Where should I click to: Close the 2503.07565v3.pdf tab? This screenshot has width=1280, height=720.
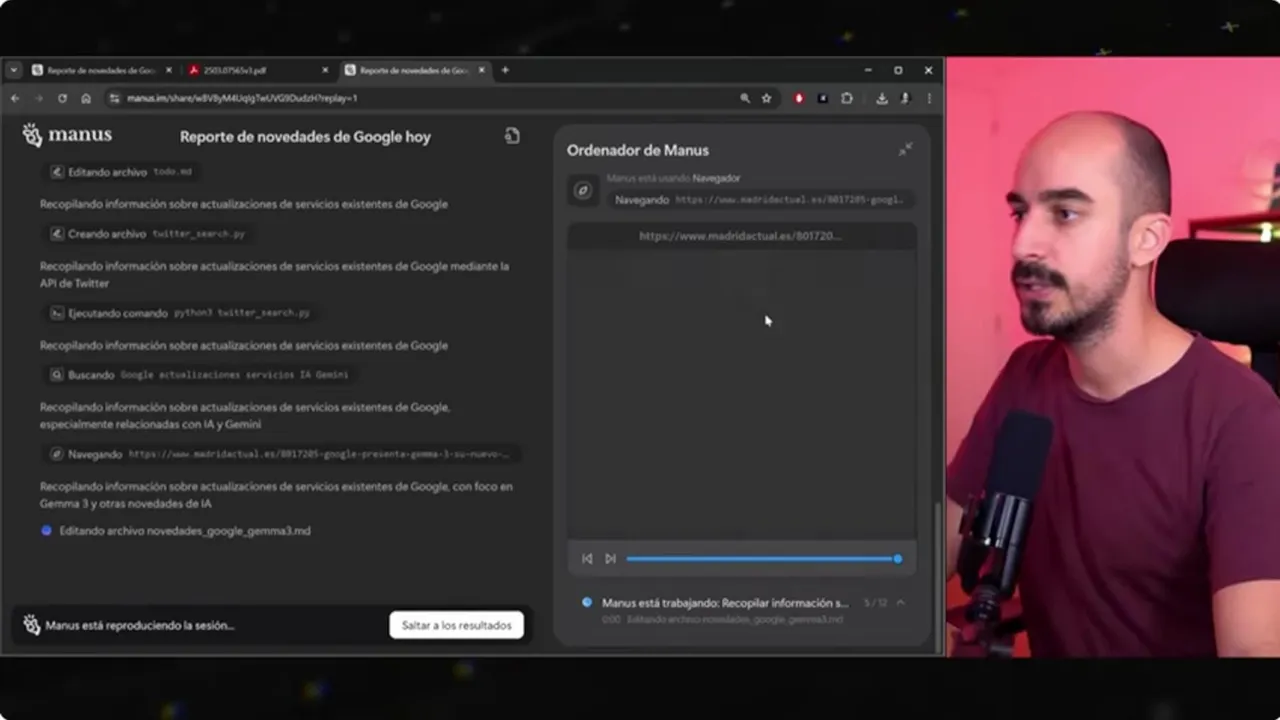click(x=325, y=70)
